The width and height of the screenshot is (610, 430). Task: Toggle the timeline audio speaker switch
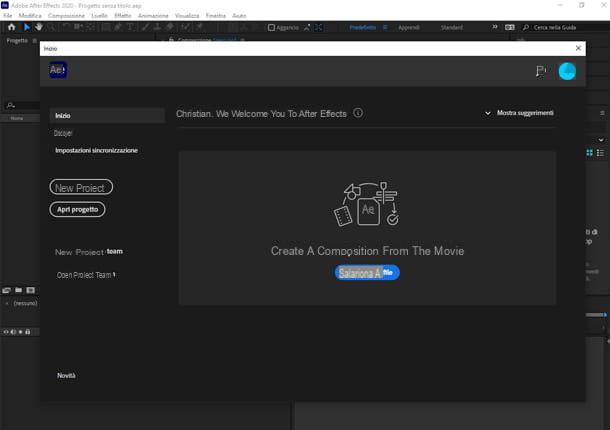pyautogui.click(x=13, y=332)
